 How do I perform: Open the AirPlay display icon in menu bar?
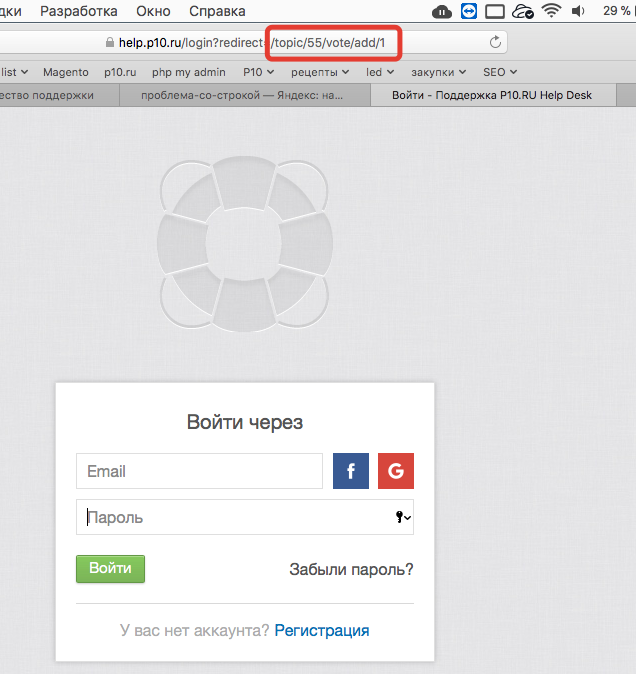pos(495,12)
